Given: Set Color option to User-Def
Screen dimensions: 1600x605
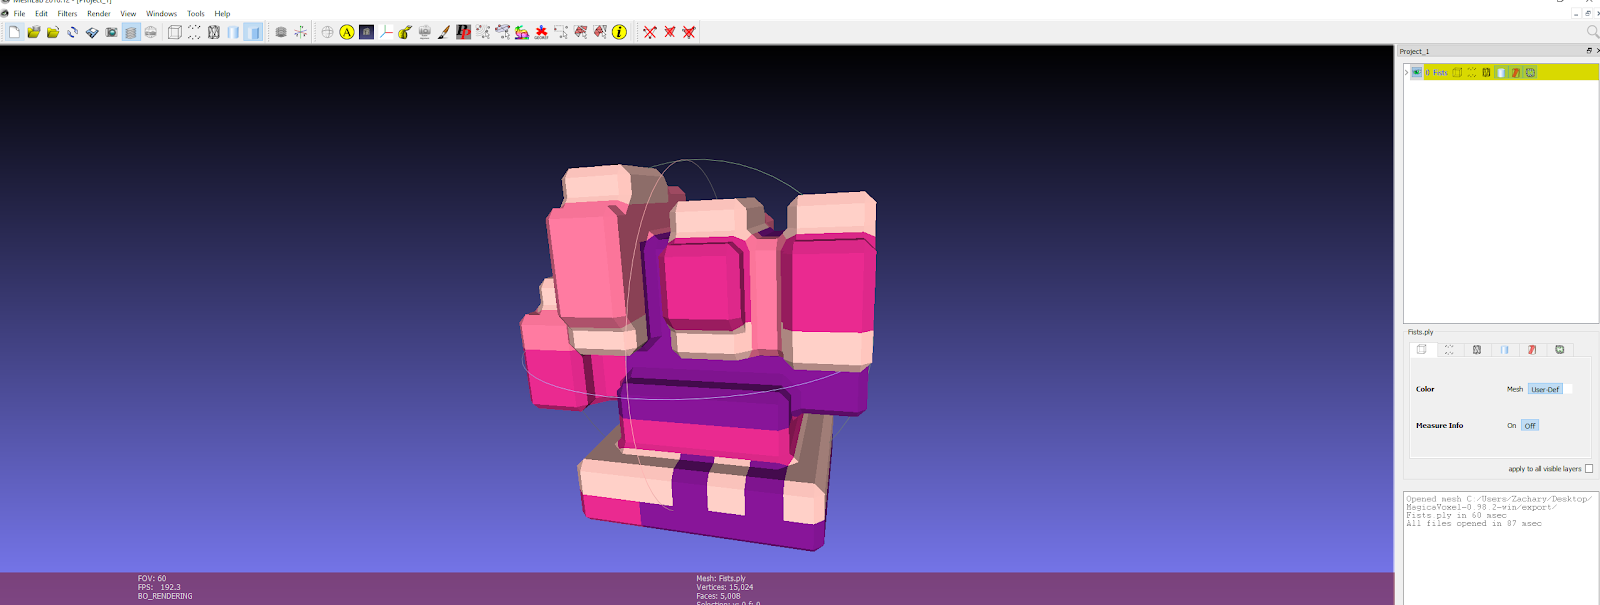Looking at the screenshot, I should click(x=1545, y=389).
